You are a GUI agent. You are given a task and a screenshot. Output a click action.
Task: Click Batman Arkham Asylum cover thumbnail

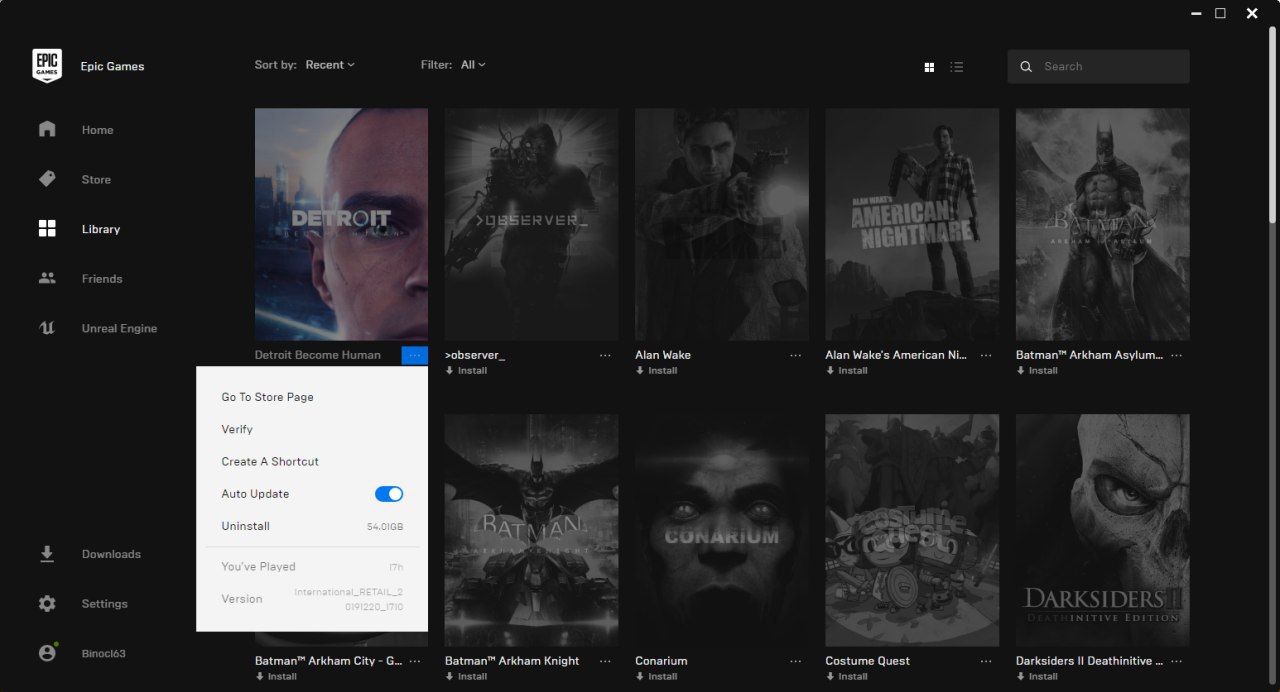coord(1103,225)
